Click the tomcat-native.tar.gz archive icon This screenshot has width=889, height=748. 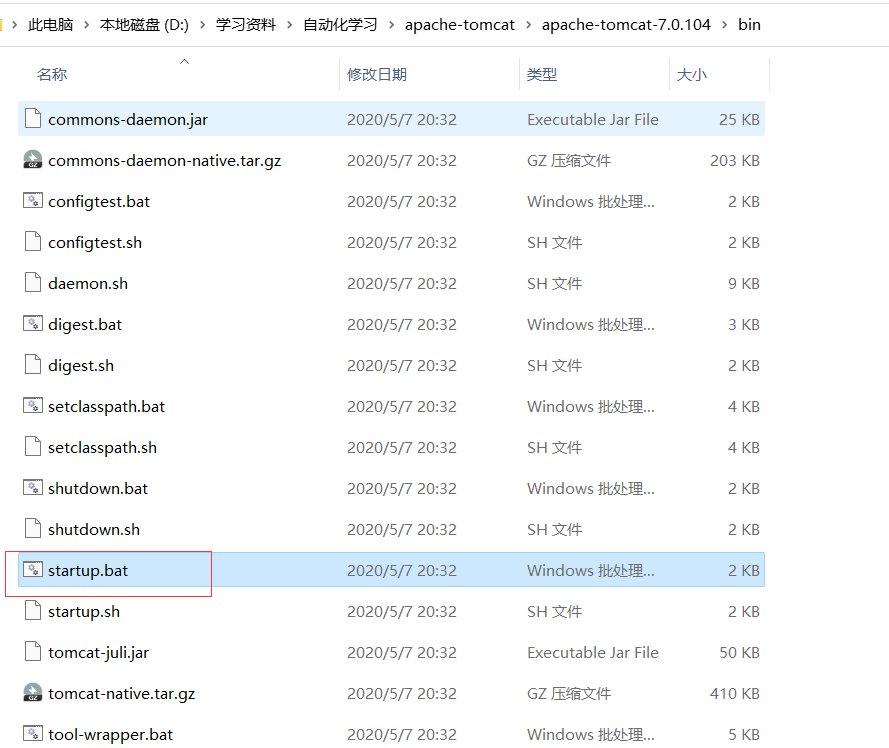[x=33, y=693]
